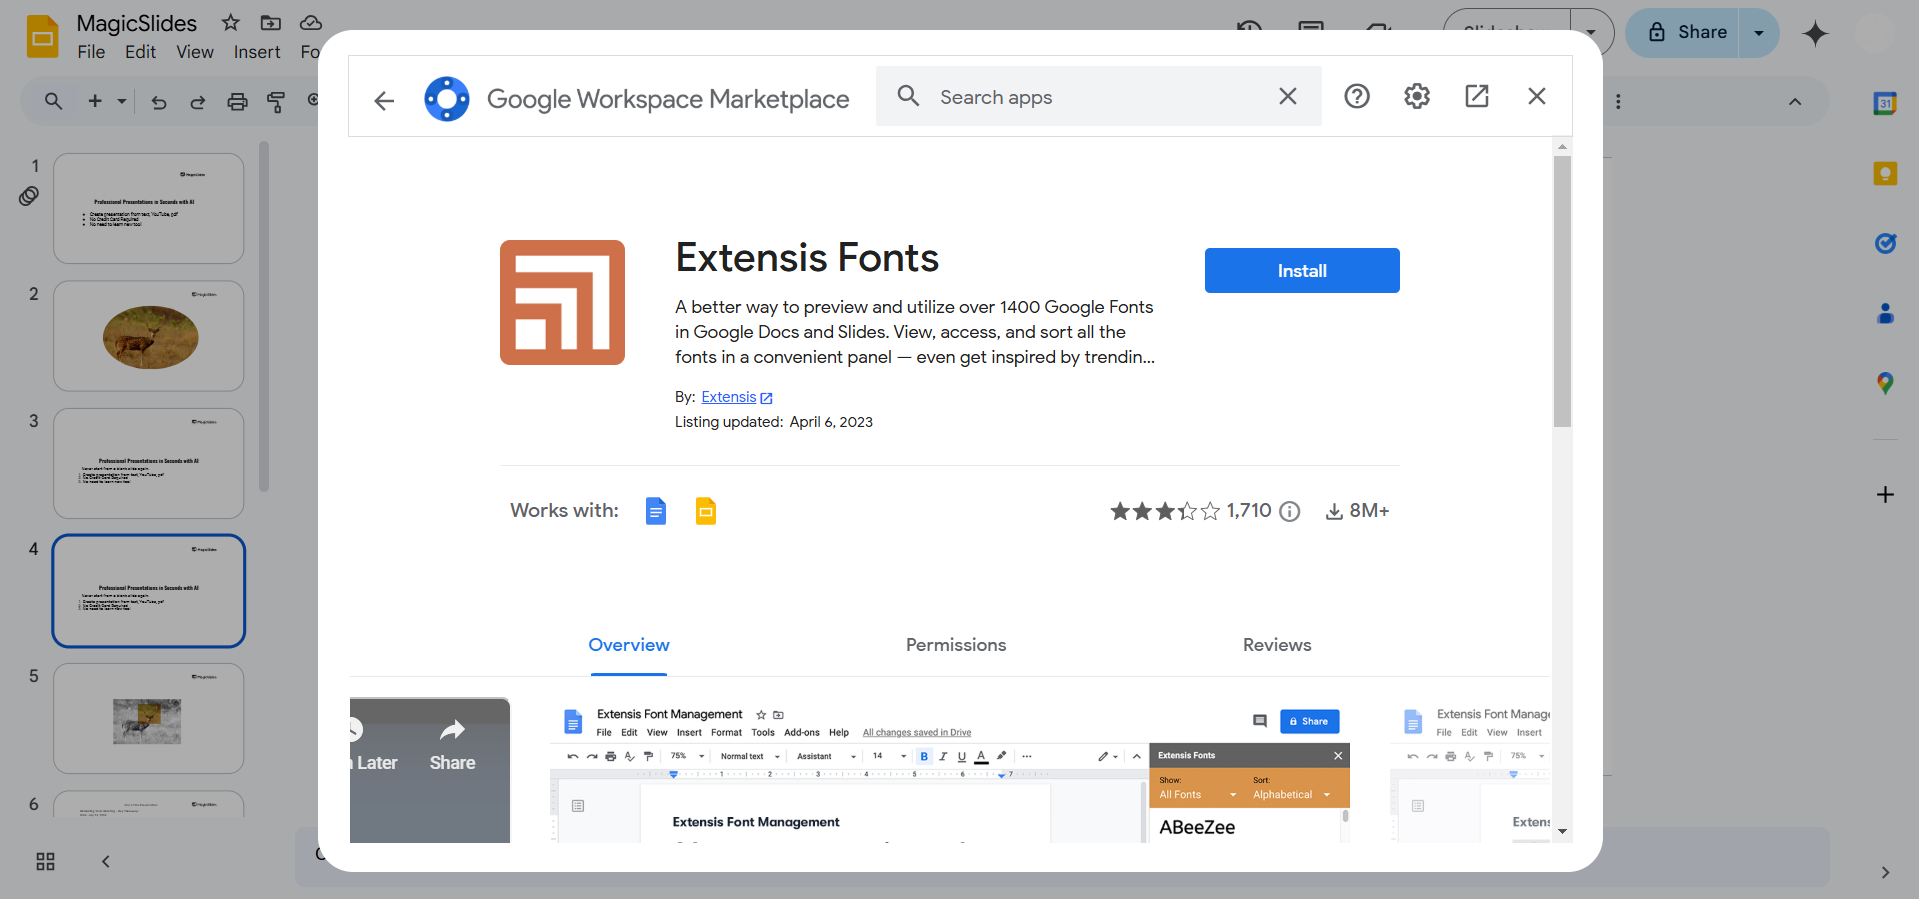Open Marketplace in new window

pyautogui.click(x=1476, y=96)
